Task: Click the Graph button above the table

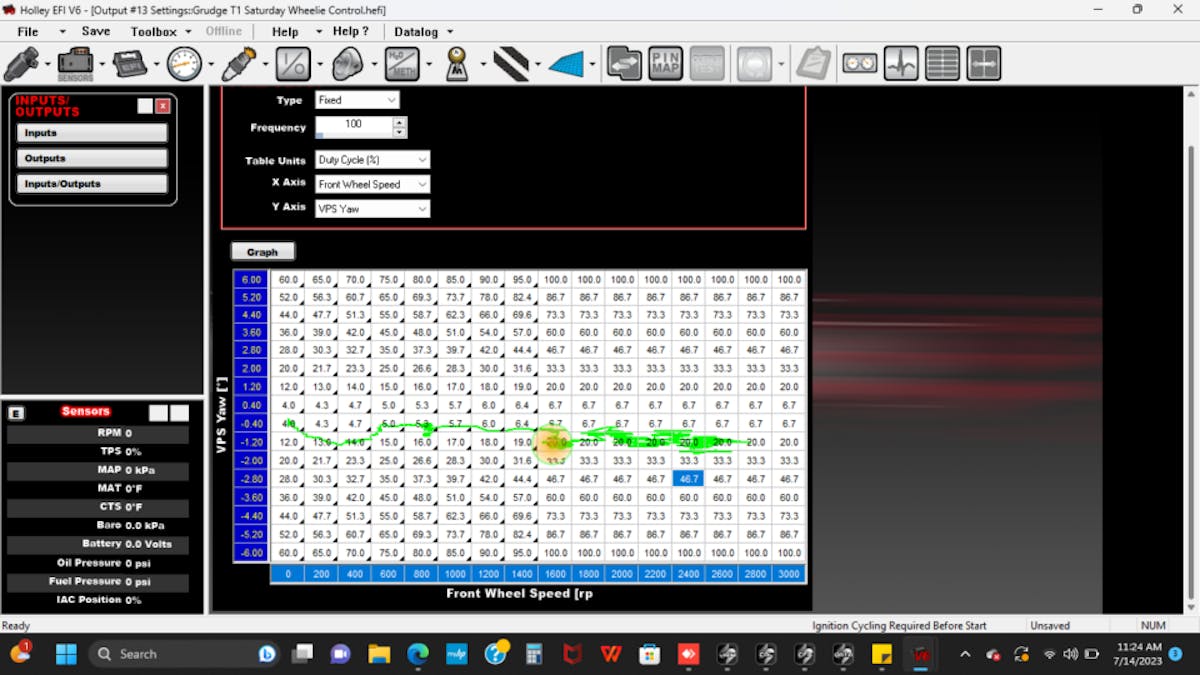Action: coord(262,250)
